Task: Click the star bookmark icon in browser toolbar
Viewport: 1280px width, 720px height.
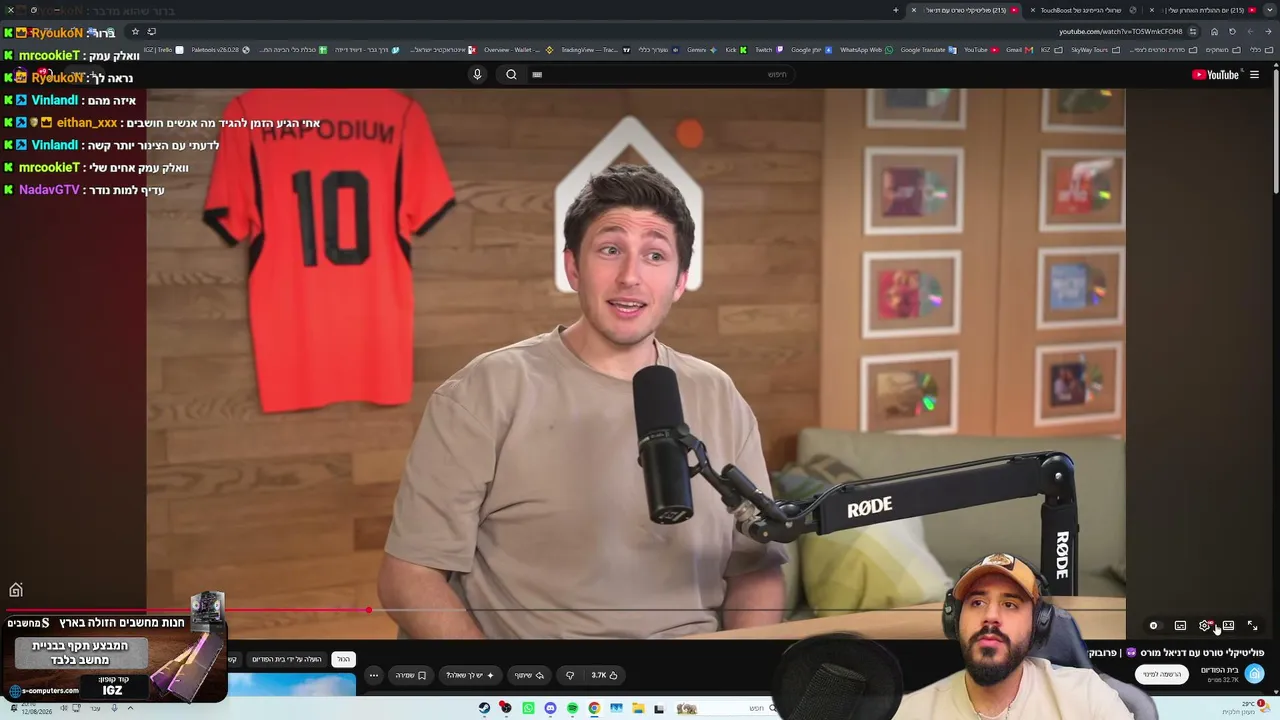Action: tap(135, 31)
